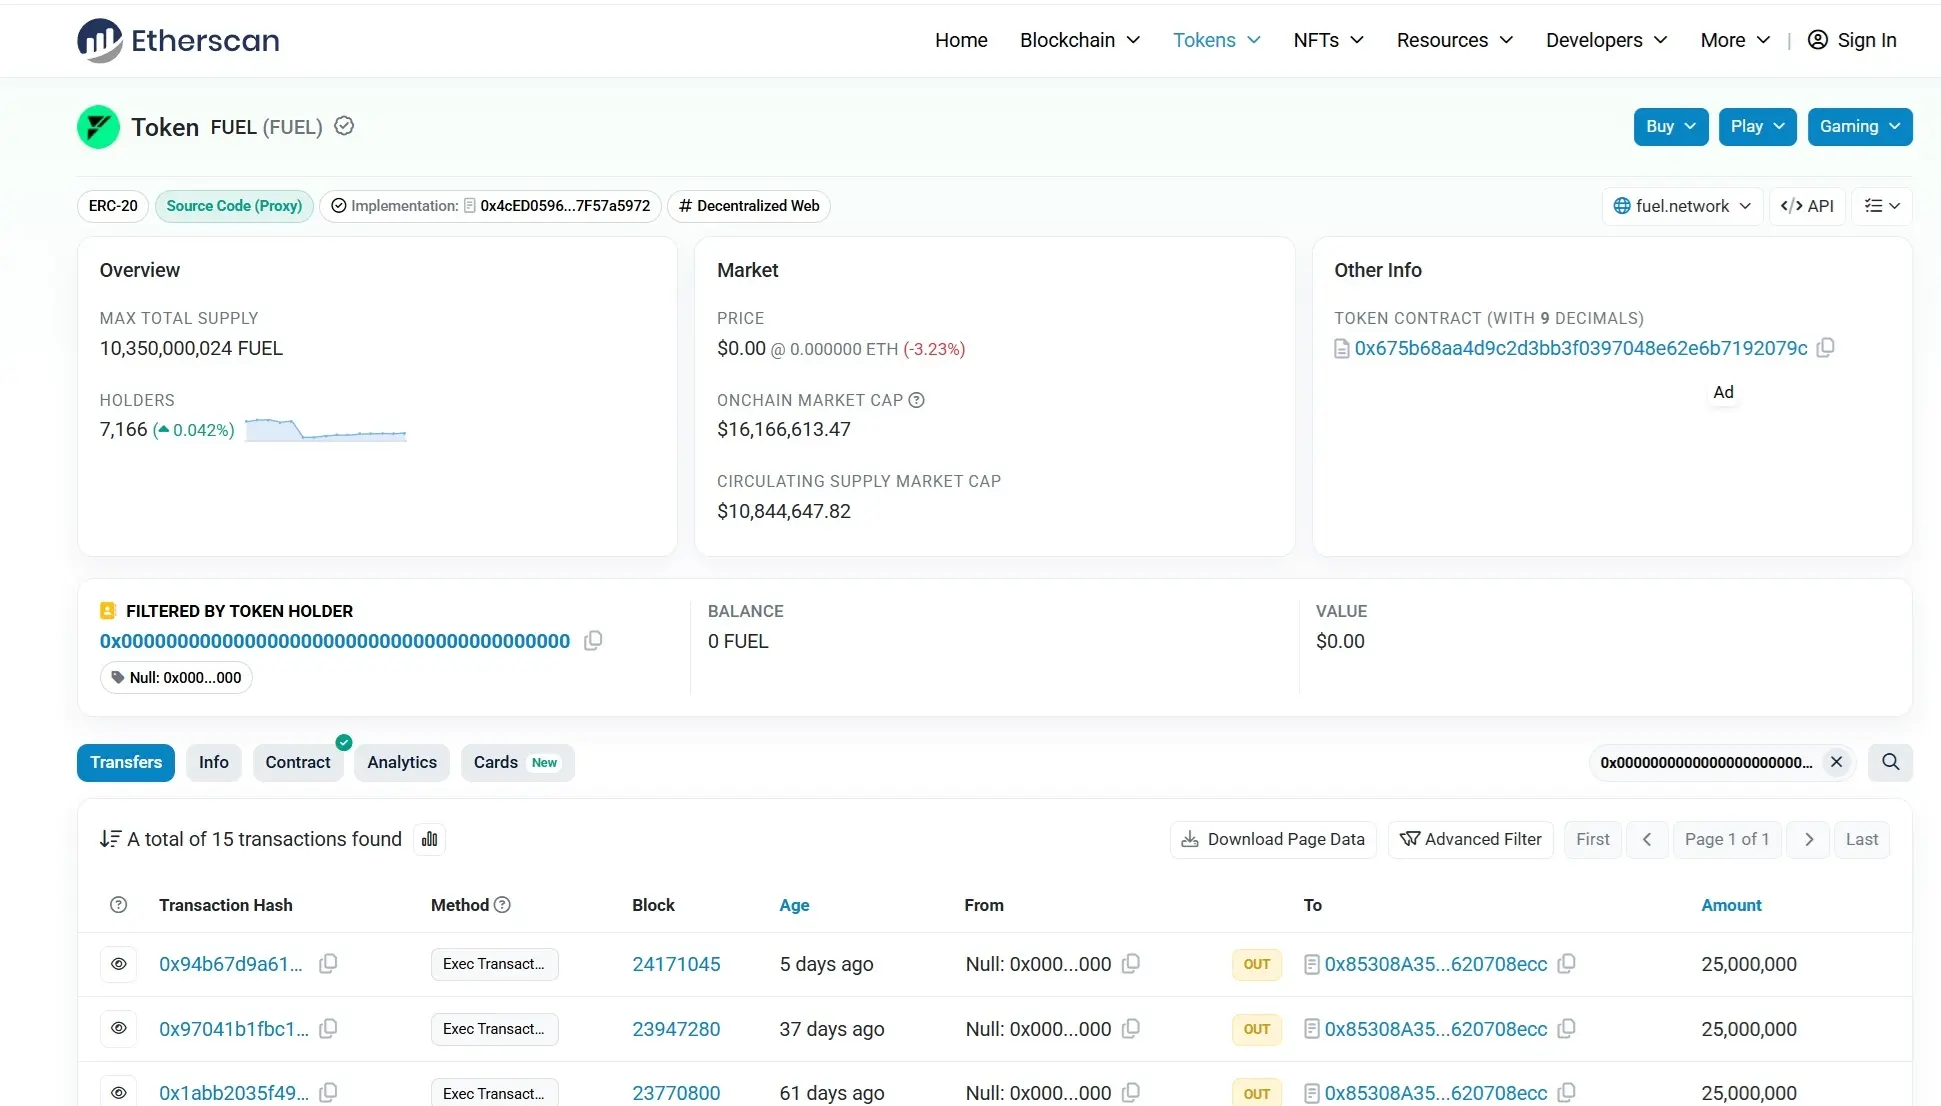
Task: Switch to the Analytics tab
Action: tap(401, 762)
